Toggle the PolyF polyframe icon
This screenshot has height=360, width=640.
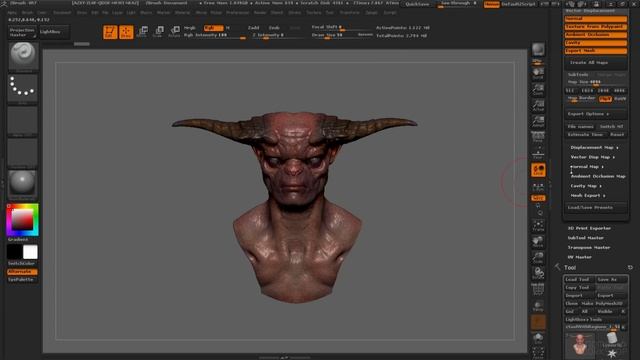(538, 289)
